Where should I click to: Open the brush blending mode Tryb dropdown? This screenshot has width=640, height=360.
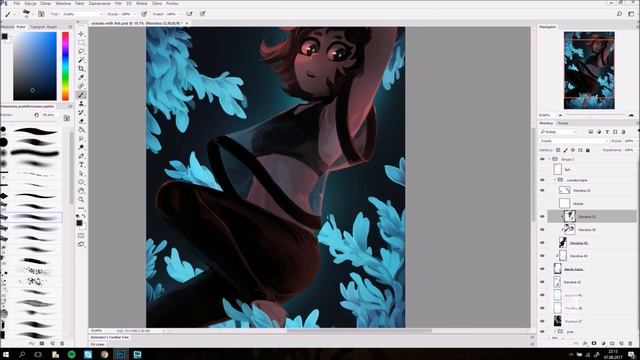pyautogui.click(x=82, y=14)
